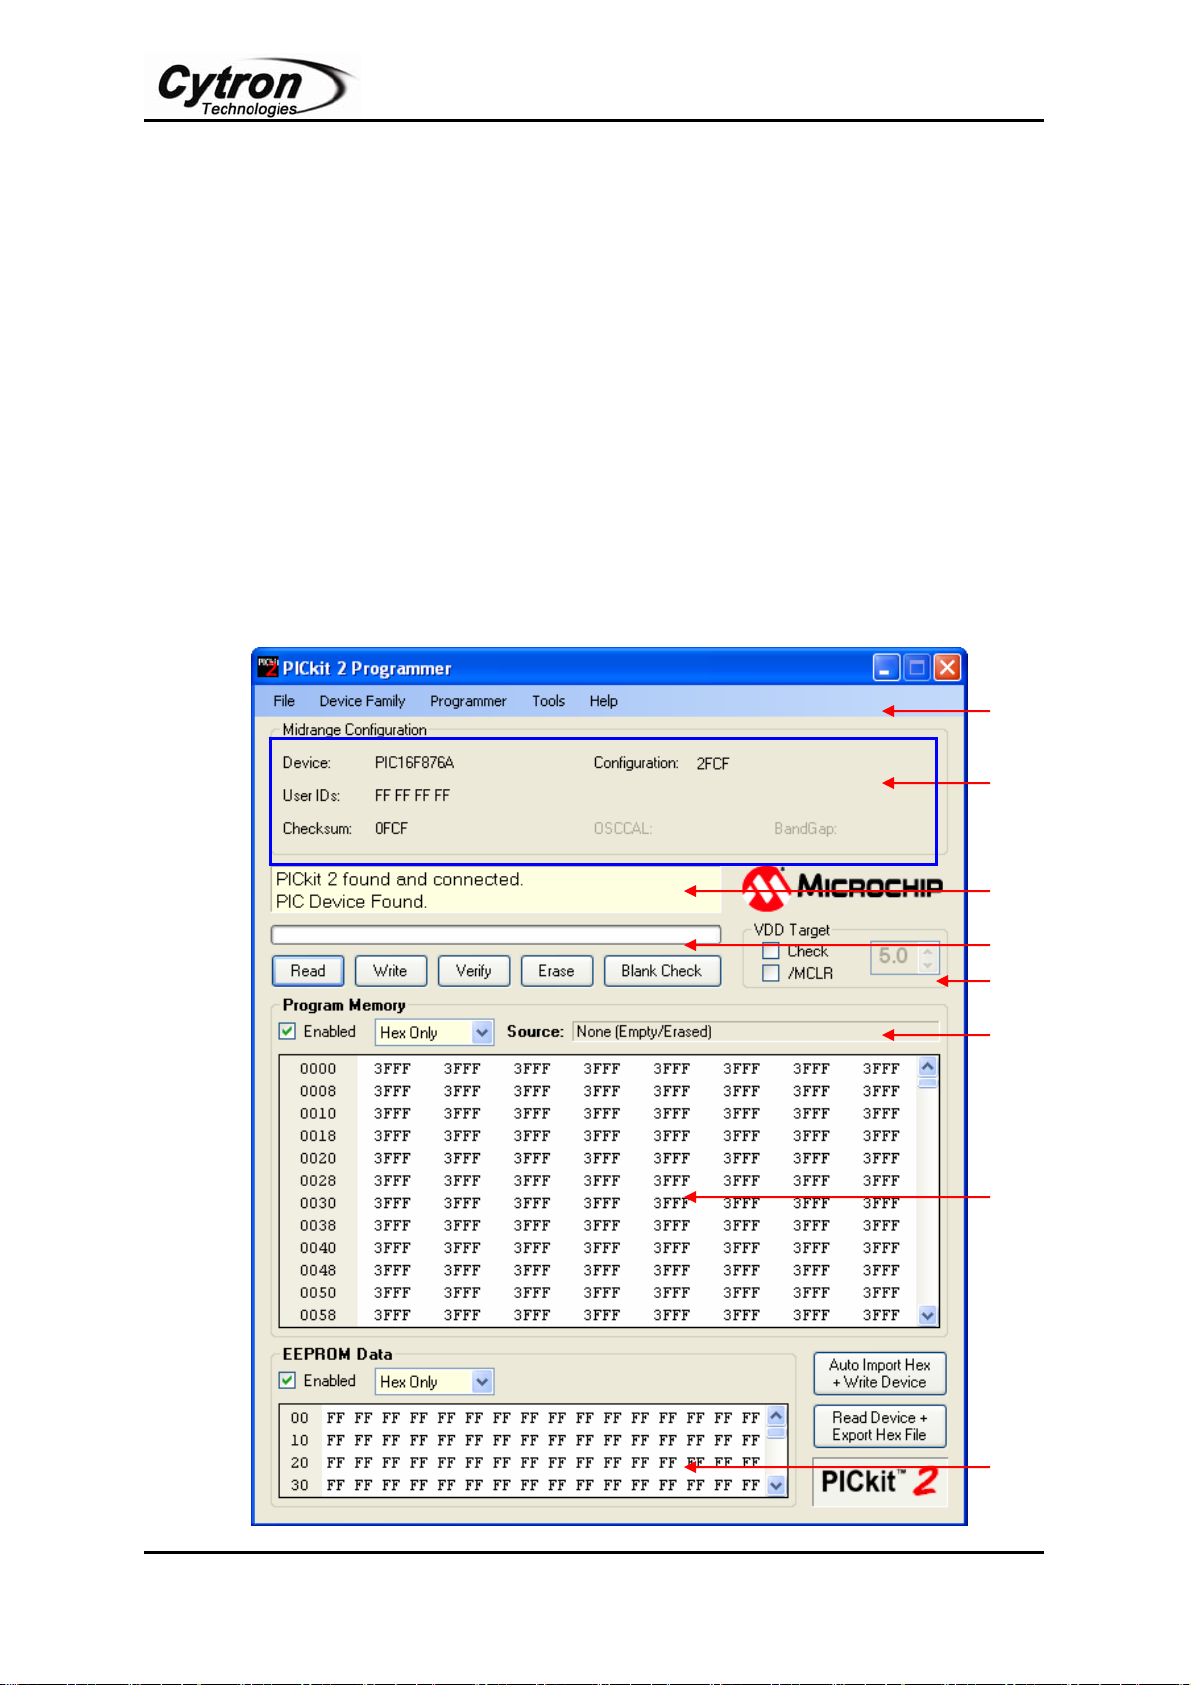Screen dimensions: 1191x1685
Task: Click program memory address 0058
Action: 318,1315
